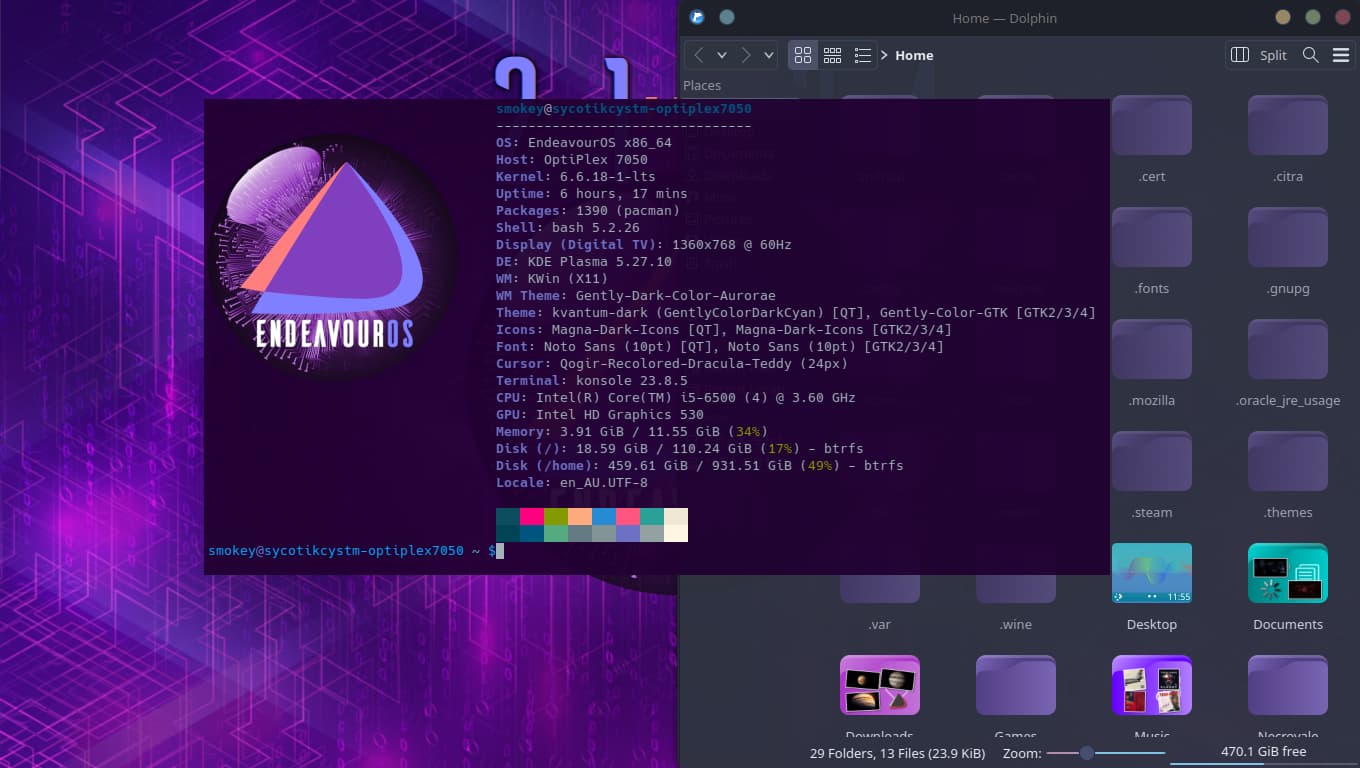
Task: Click the smokey@sycotikcystm-optiplex7050 header in neofetch
Action: [x=624, y=109]
